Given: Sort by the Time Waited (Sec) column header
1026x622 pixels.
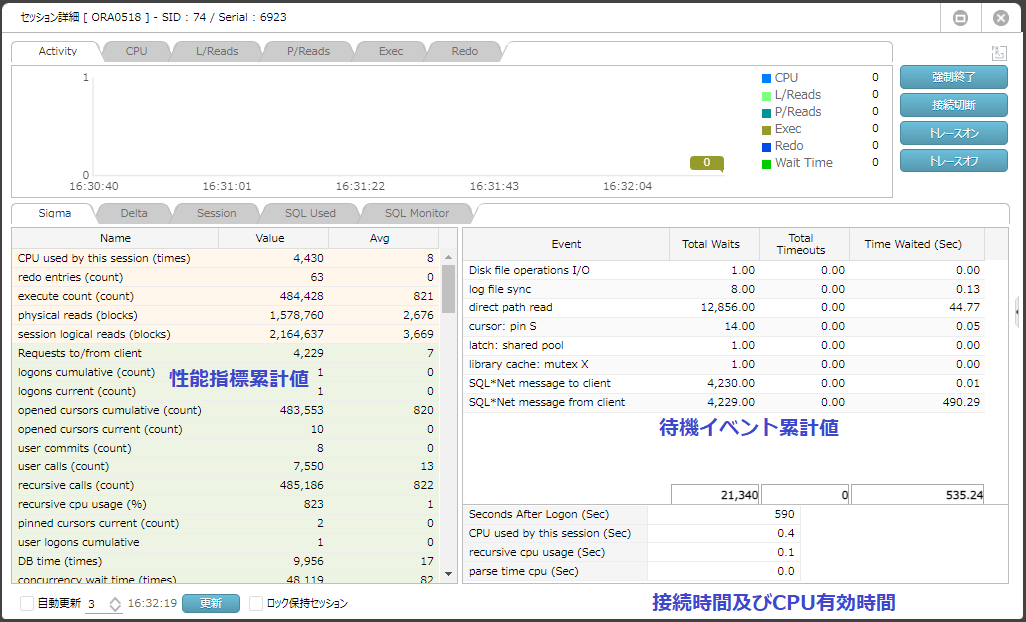Looking at the screenshot, I should point(916,244).
